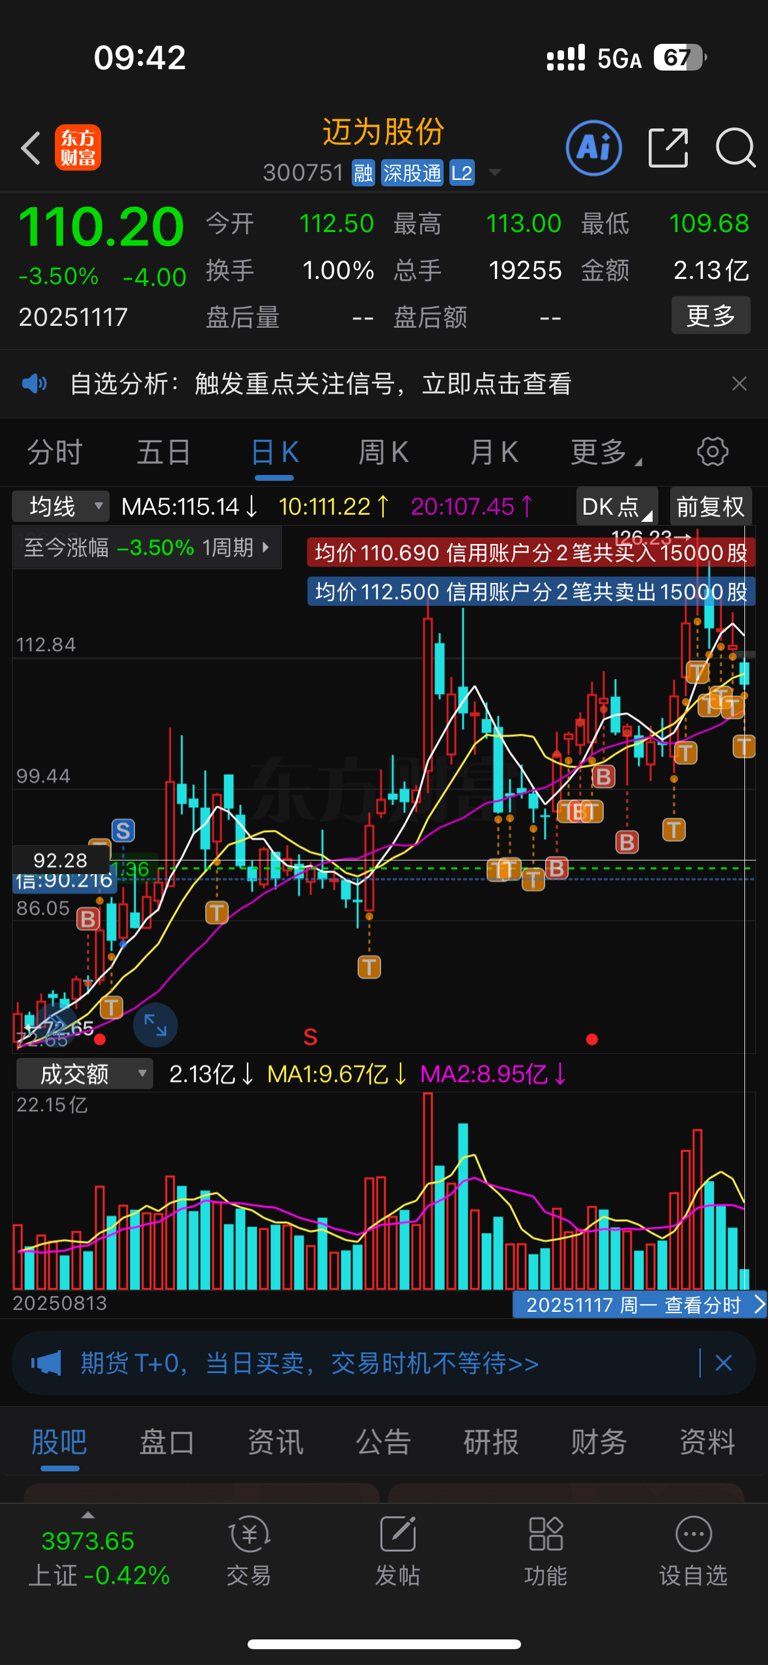Screen dimensions: 769x1665
Task: Tap 2.13亿 volume value text
Action: pyautogui.click(x=212, y=1074)
